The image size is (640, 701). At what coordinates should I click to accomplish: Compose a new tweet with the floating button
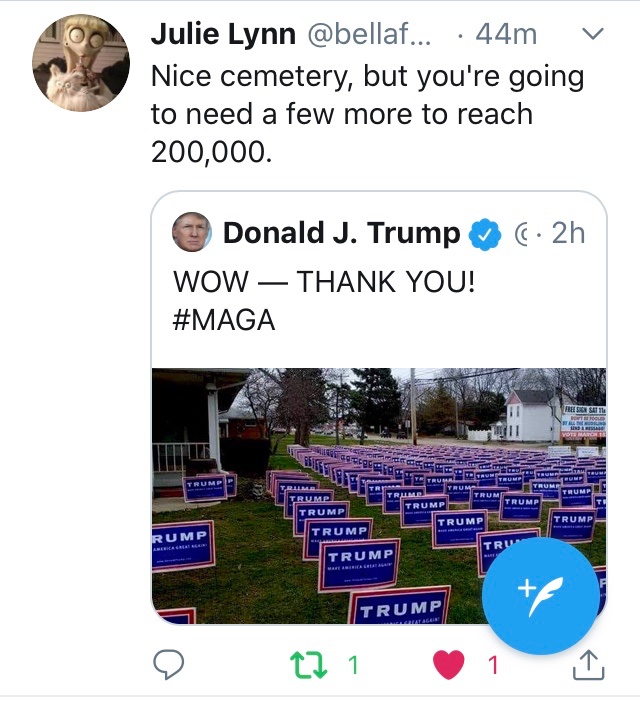[541, 595]
